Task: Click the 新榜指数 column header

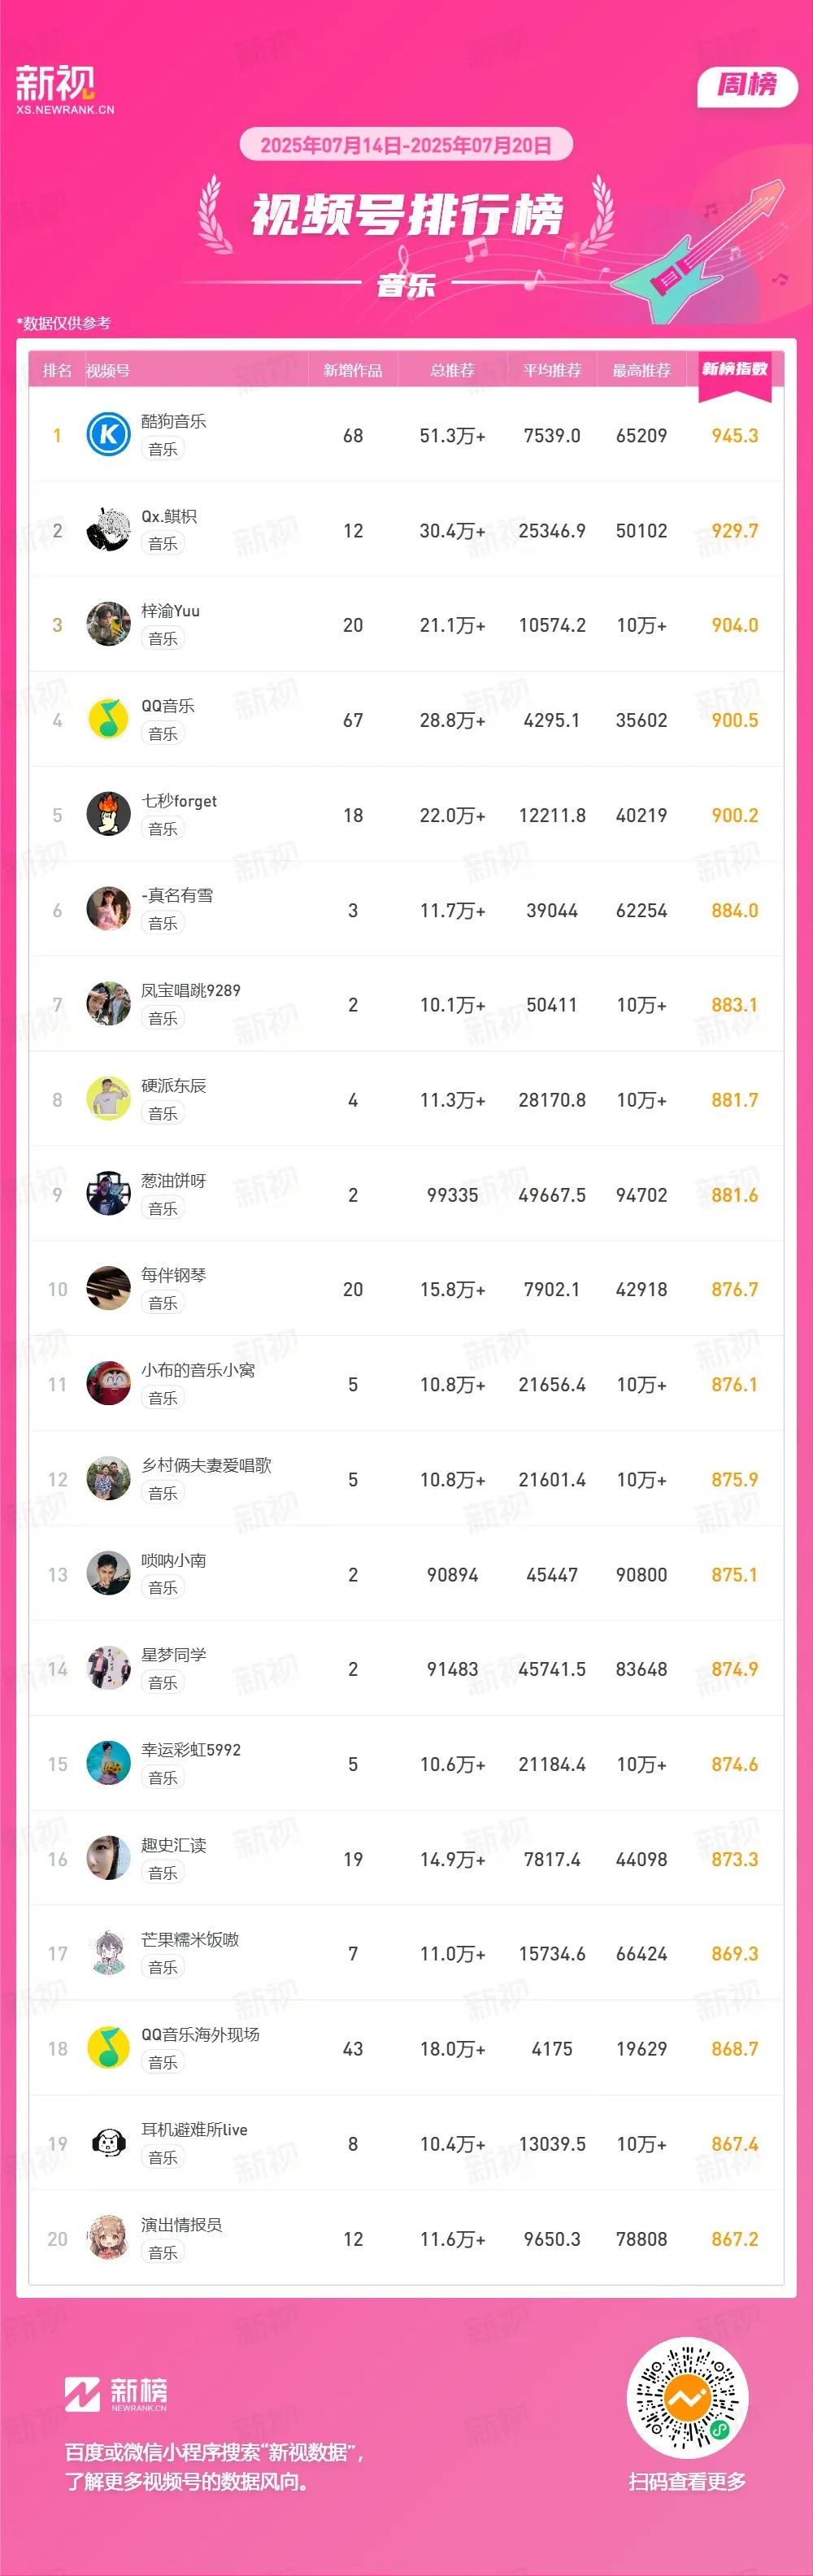Action: [735, 369]
